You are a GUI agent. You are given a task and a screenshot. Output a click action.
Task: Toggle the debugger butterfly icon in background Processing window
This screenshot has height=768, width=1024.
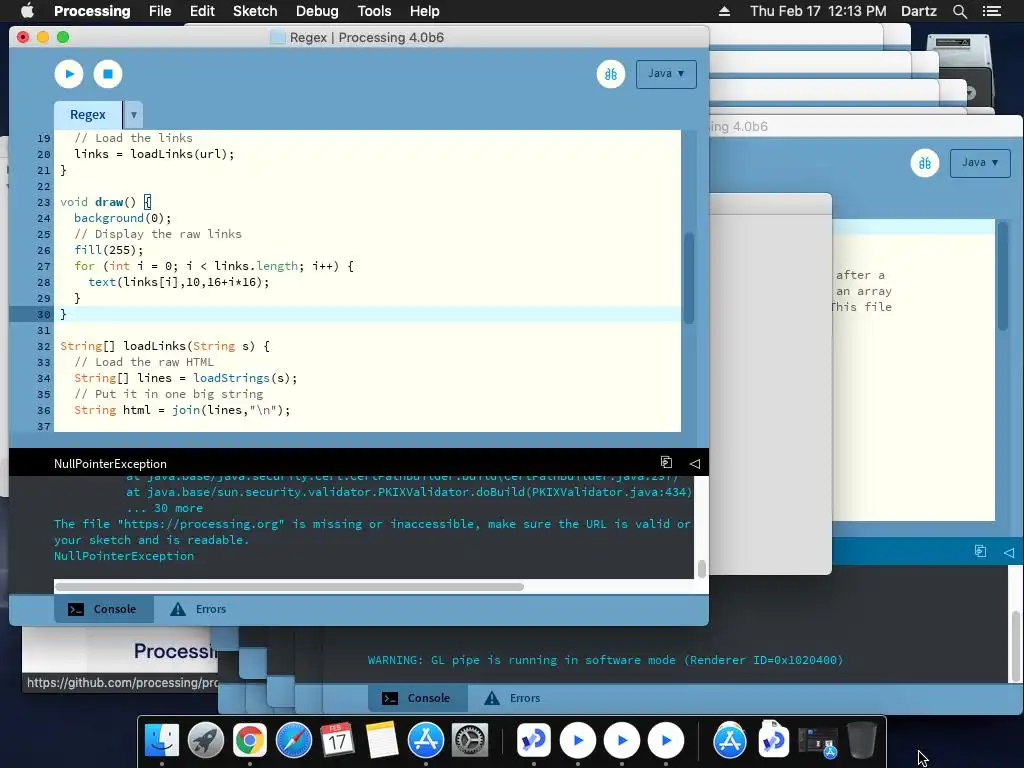tap(925, 163)
